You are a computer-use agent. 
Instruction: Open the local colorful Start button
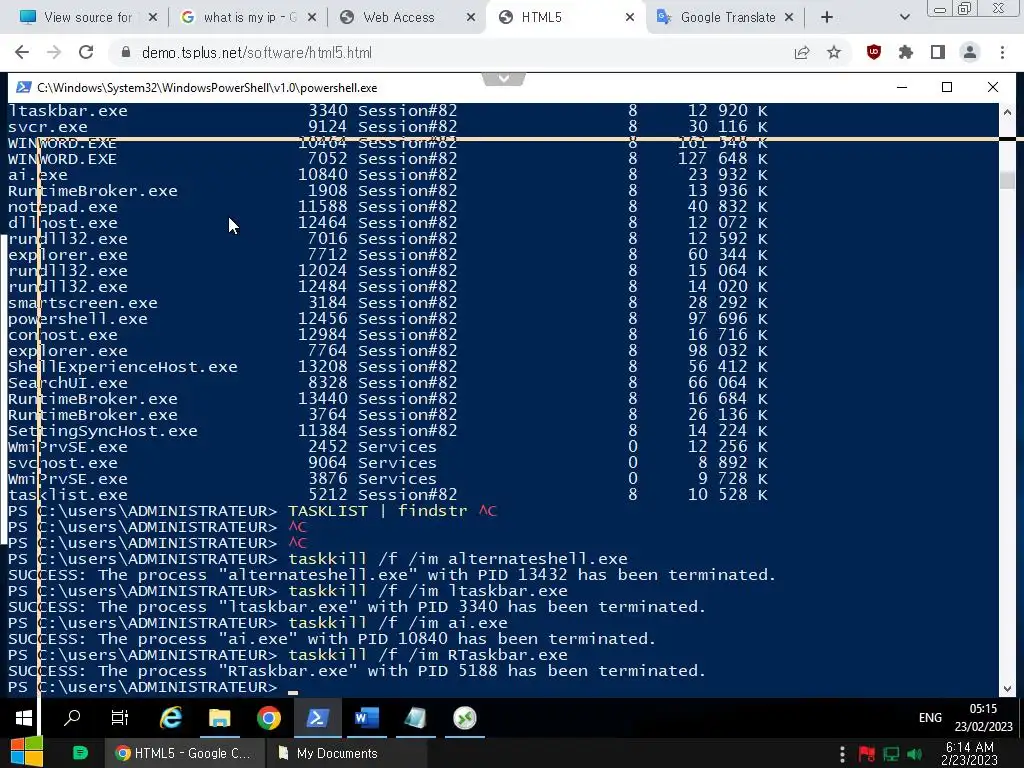tap(27, 752)
